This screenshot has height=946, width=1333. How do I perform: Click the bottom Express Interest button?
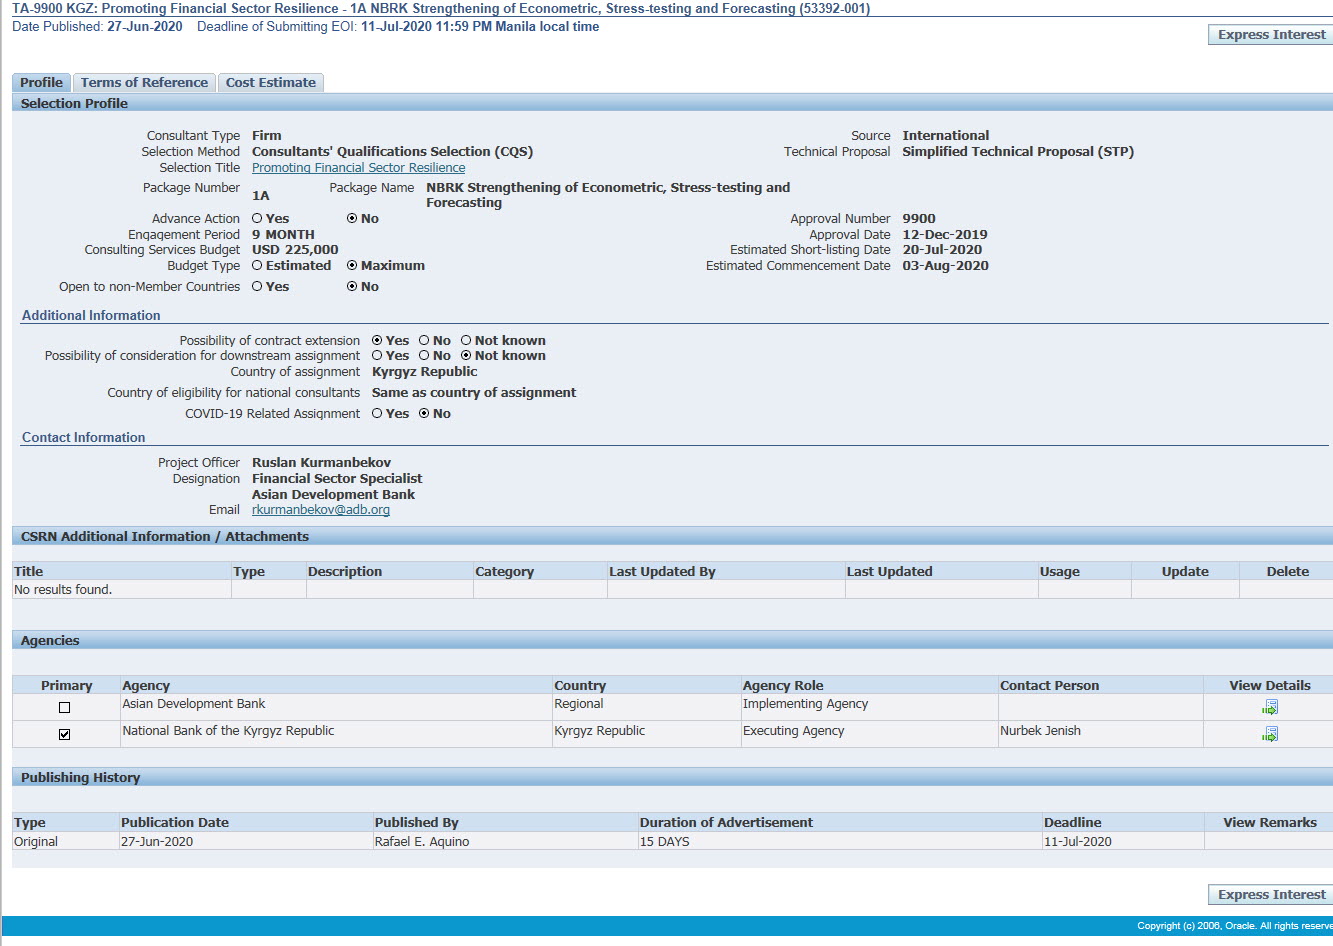pos(1271,895)
